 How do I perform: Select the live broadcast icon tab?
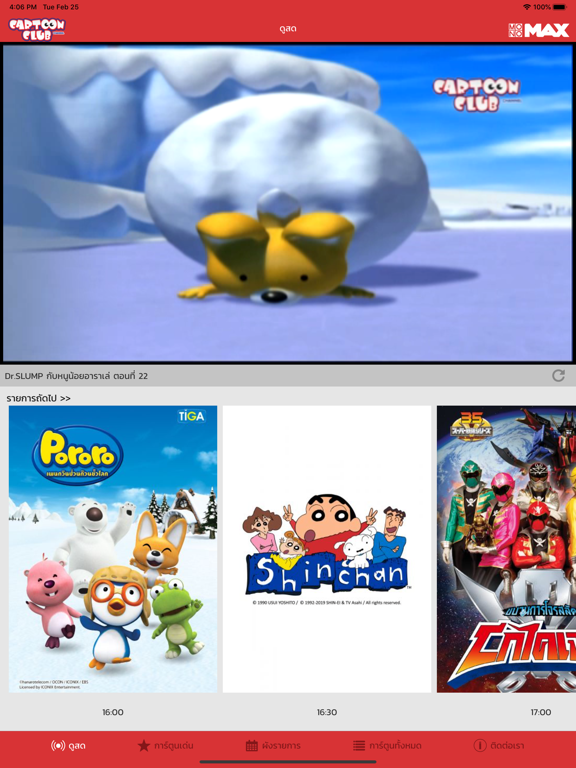(58, 745)
